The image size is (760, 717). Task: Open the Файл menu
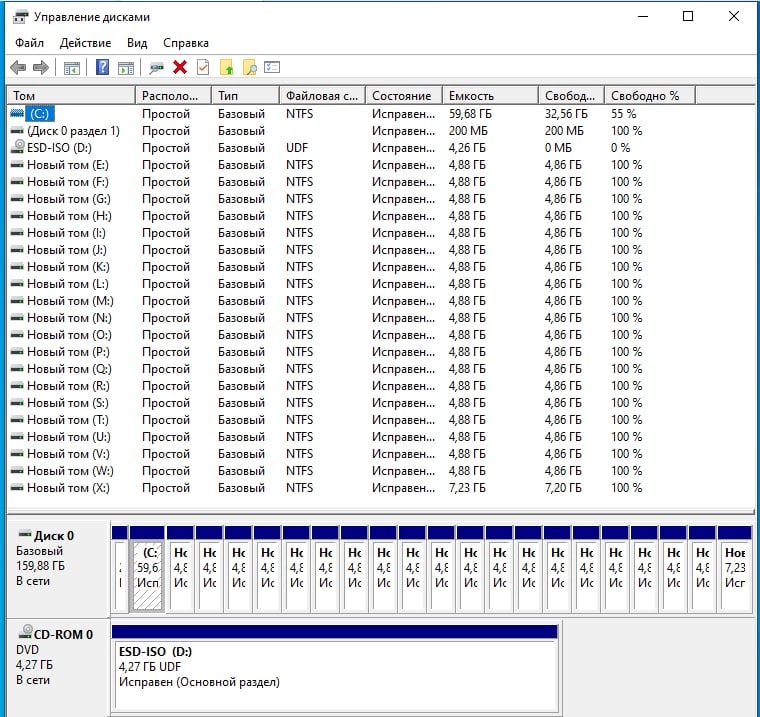tap(30, 43)
